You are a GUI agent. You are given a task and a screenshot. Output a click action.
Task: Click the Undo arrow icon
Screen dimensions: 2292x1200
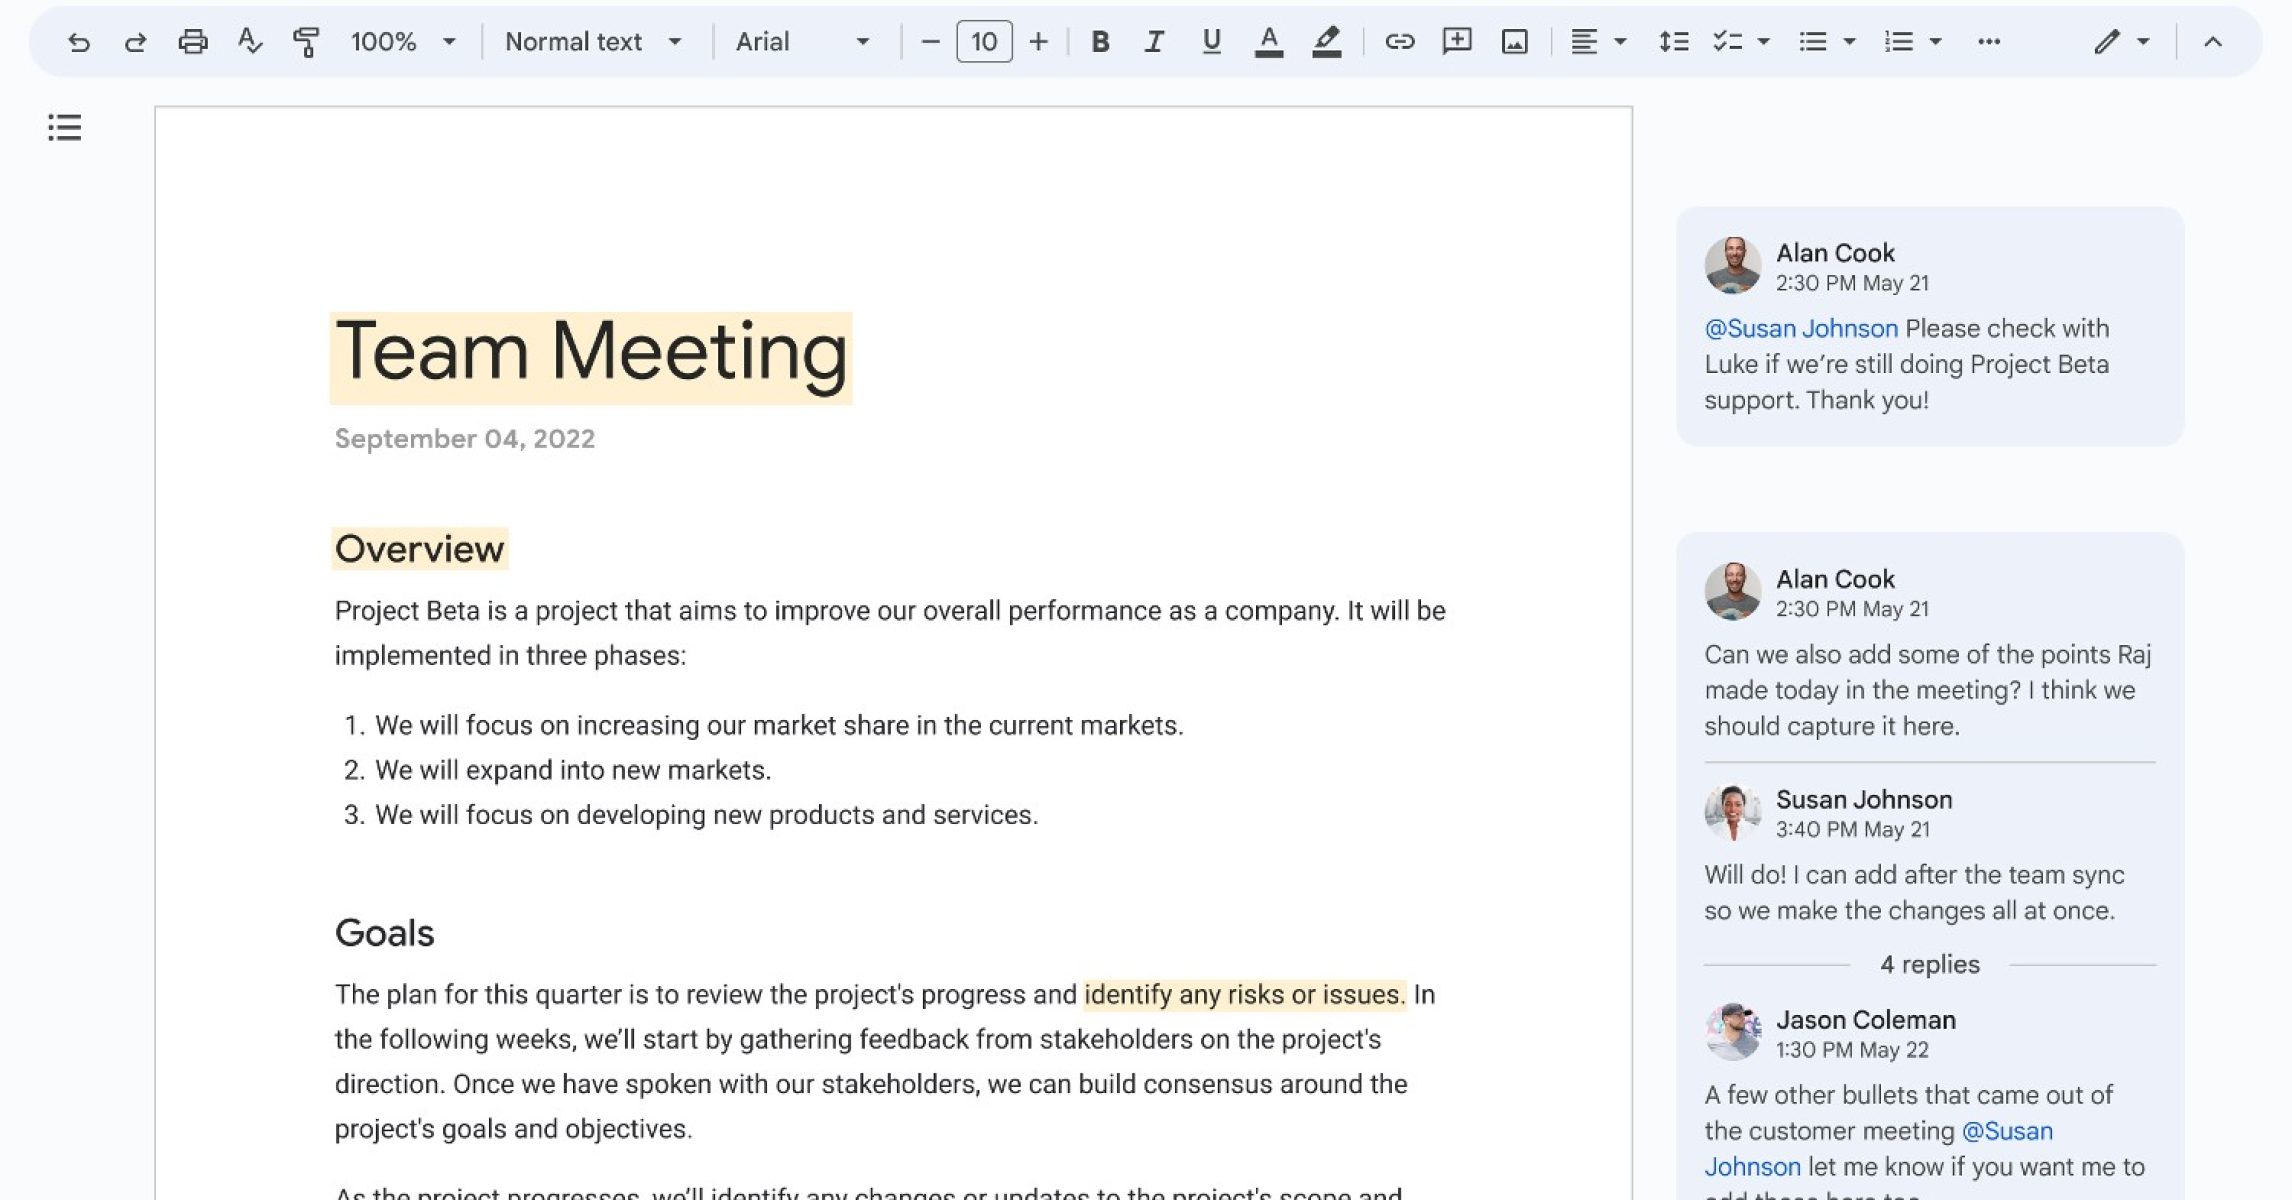coord(78,42)
